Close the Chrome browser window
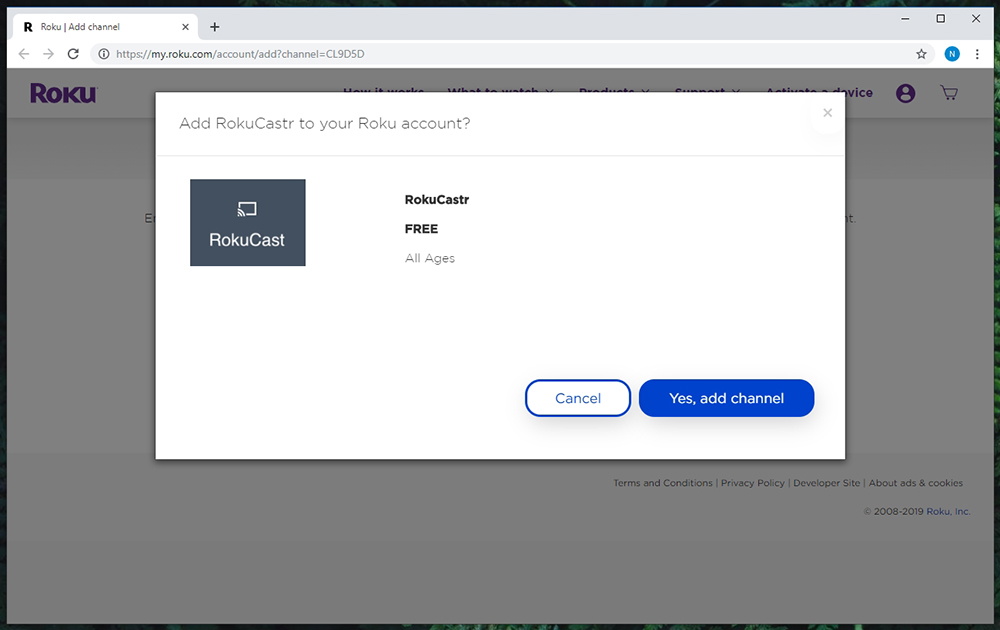 (976, 18)
